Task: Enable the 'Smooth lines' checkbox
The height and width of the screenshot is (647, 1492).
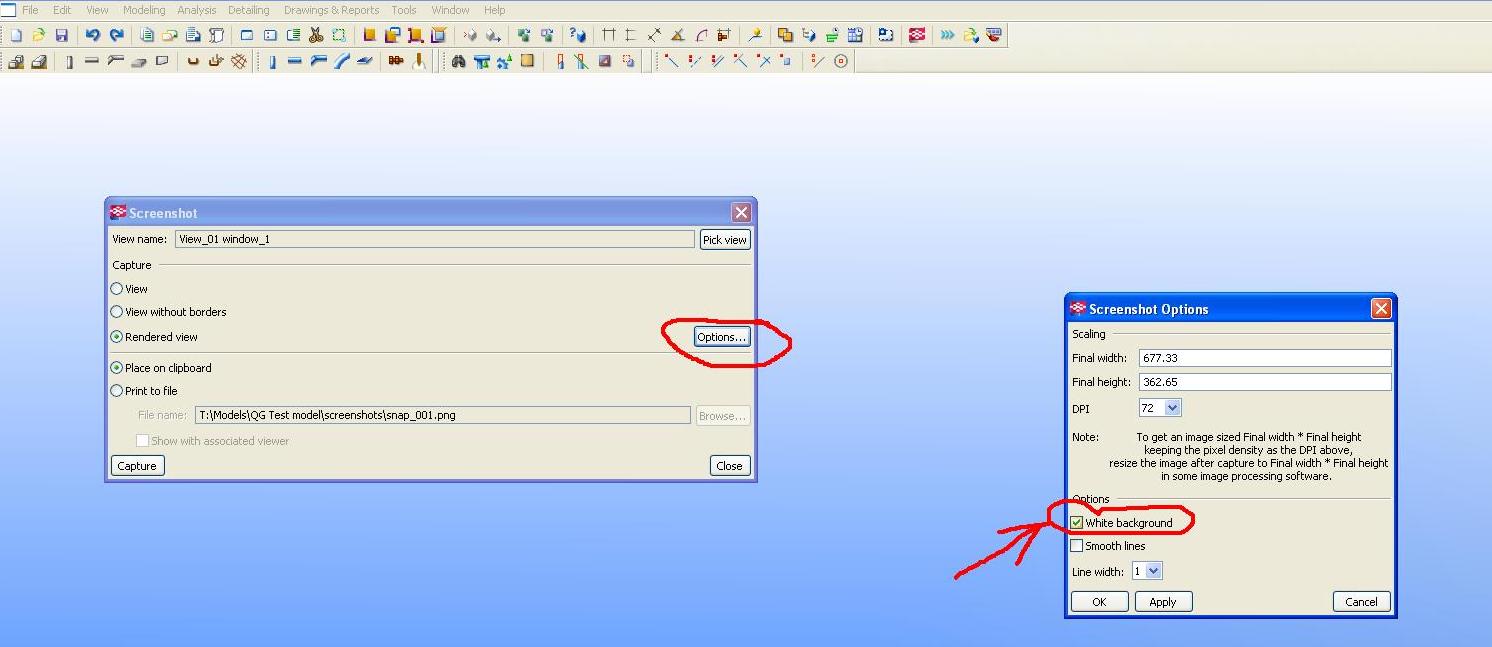Action: point(1077,546)
